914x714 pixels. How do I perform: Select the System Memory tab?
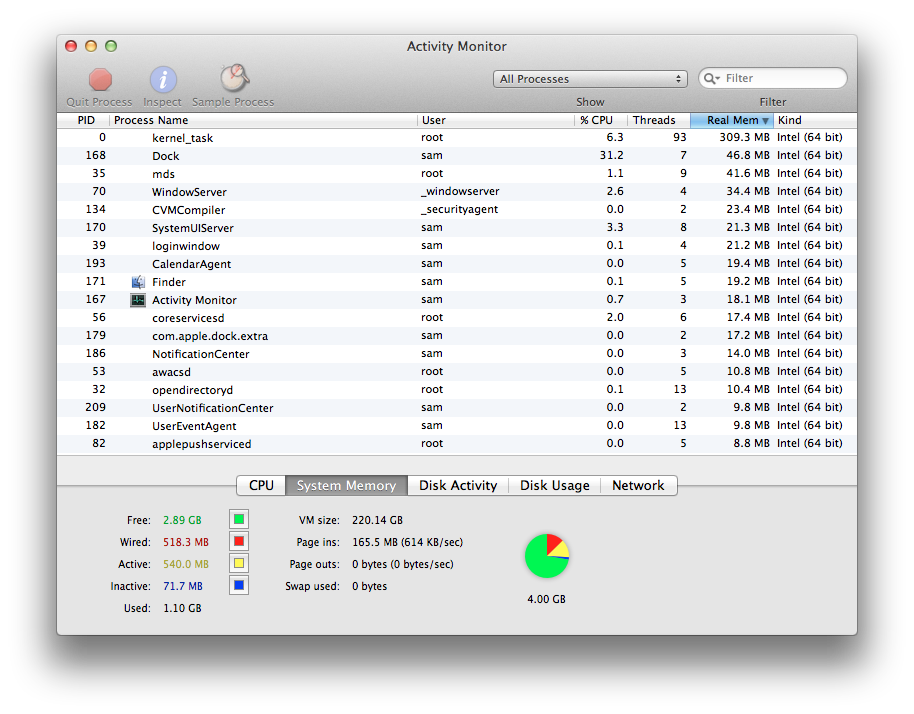(346, 486)
